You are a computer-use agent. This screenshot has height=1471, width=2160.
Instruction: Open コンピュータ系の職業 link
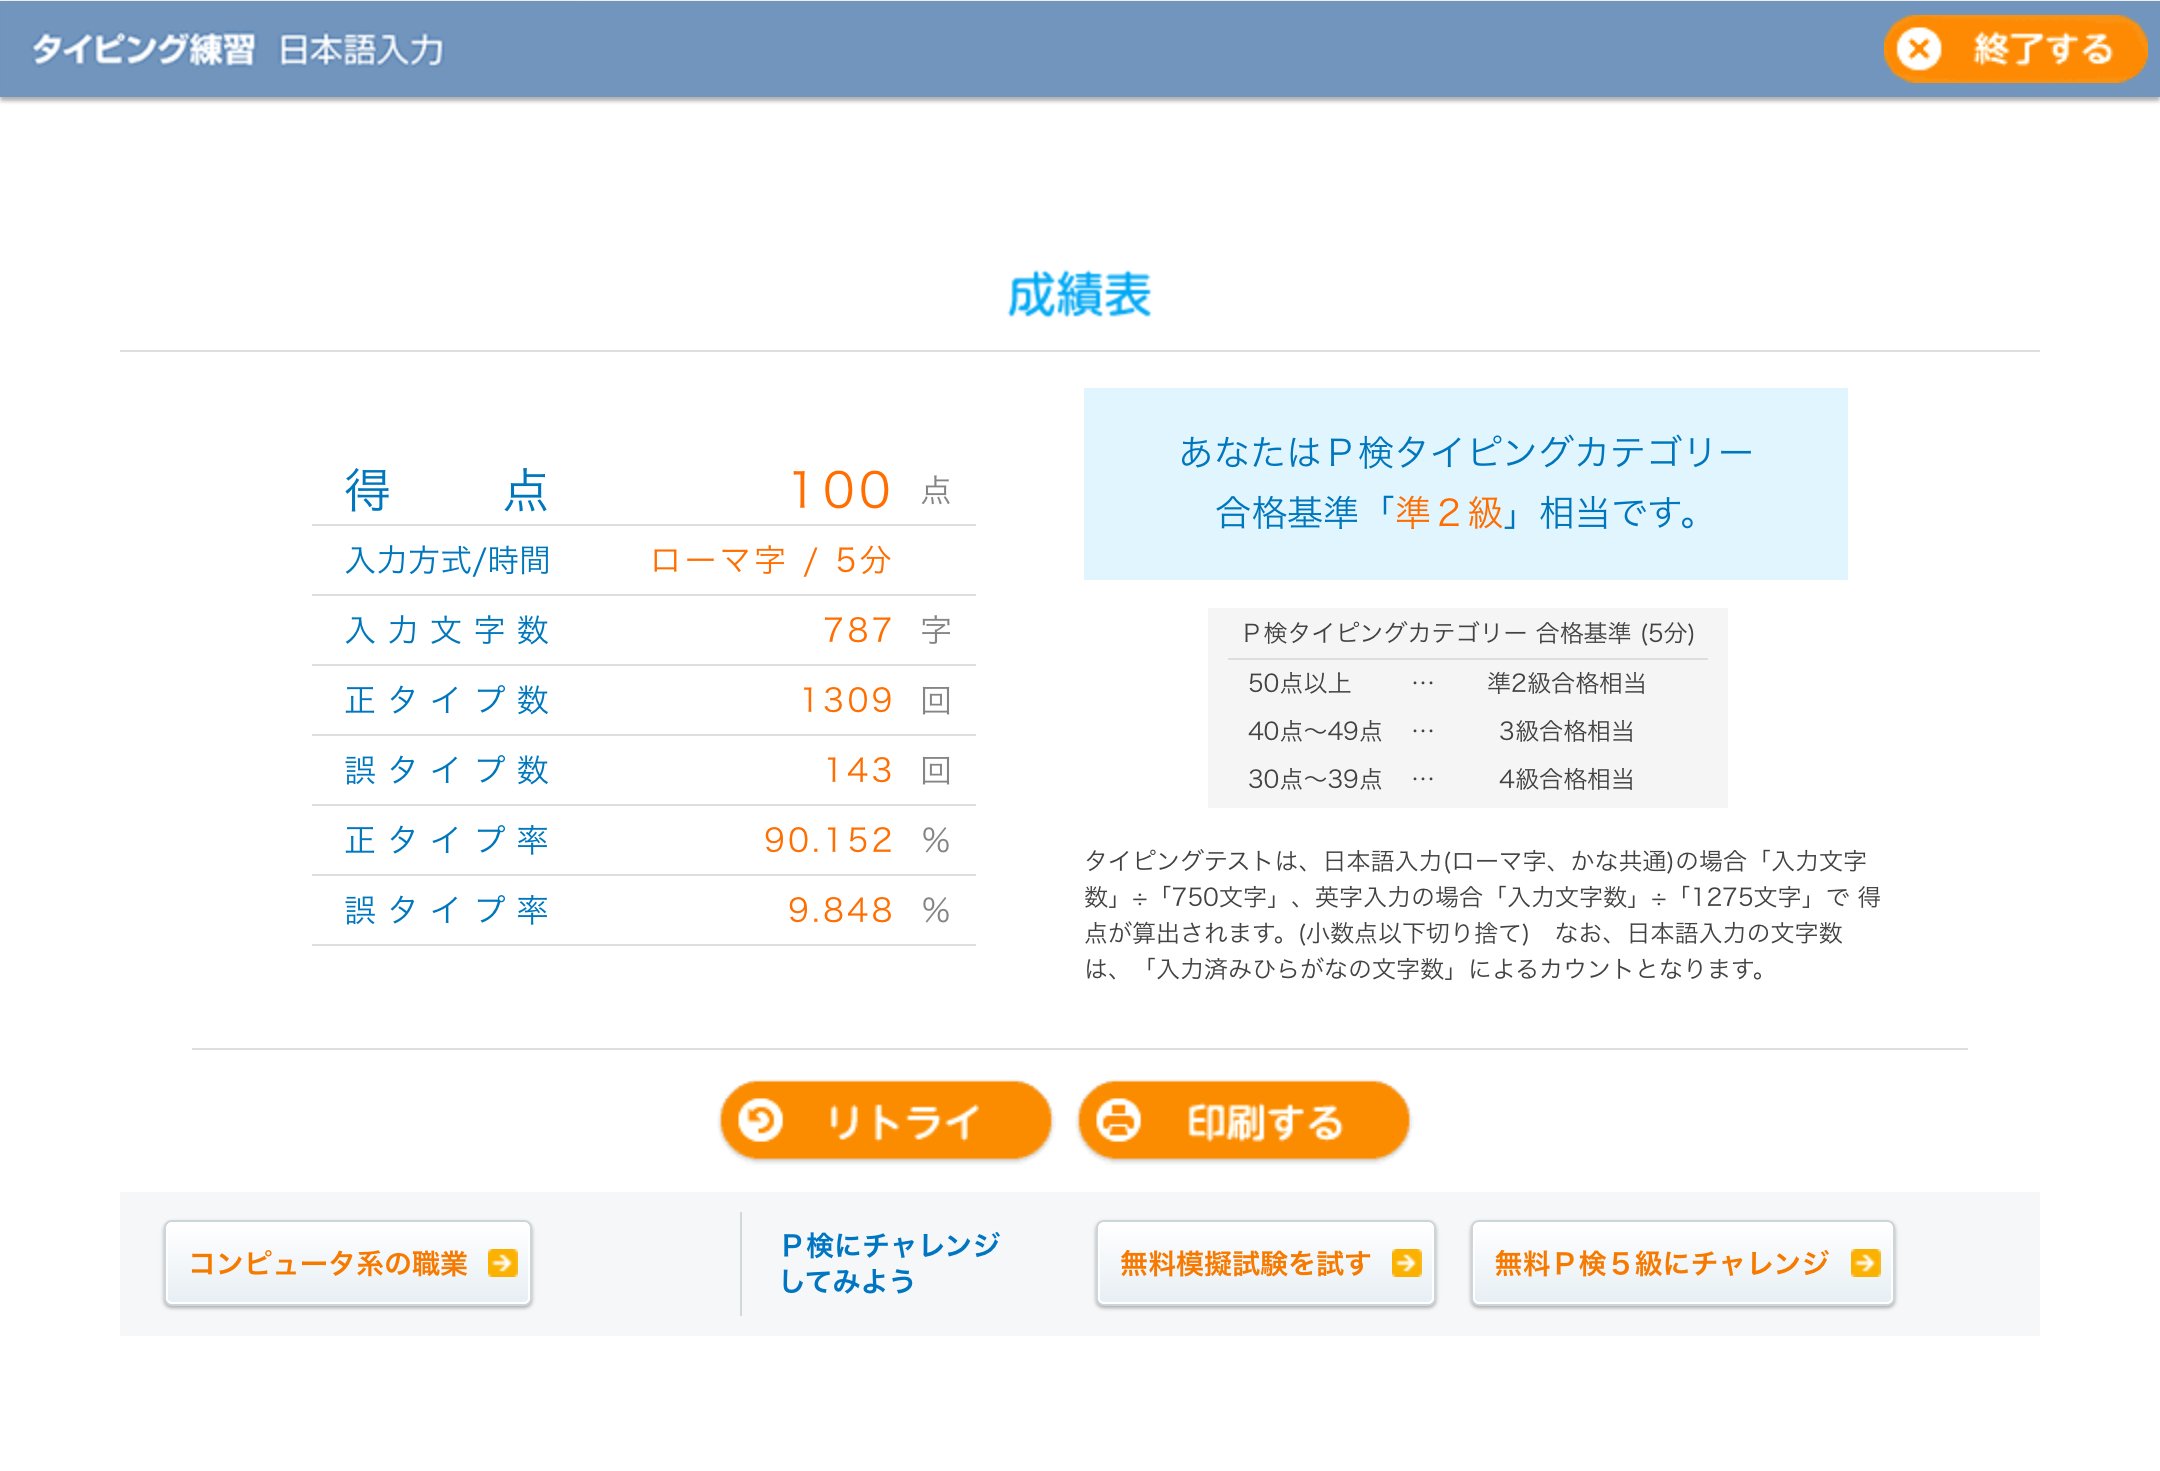pos(328,1263)
